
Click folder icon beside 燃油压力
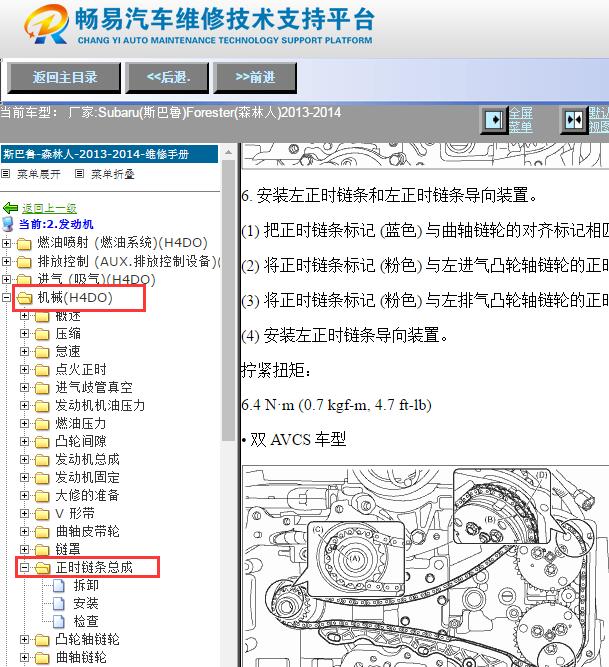42,424
